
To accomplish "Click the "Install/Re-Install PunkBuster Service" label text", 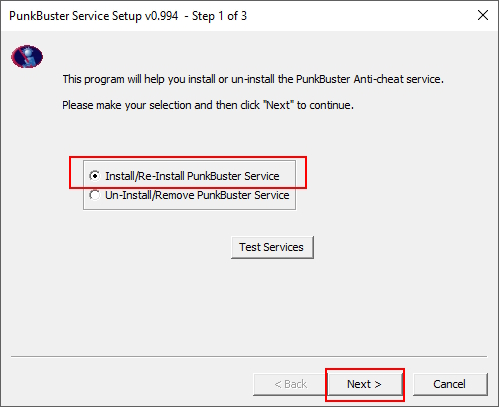I will 192,176.
